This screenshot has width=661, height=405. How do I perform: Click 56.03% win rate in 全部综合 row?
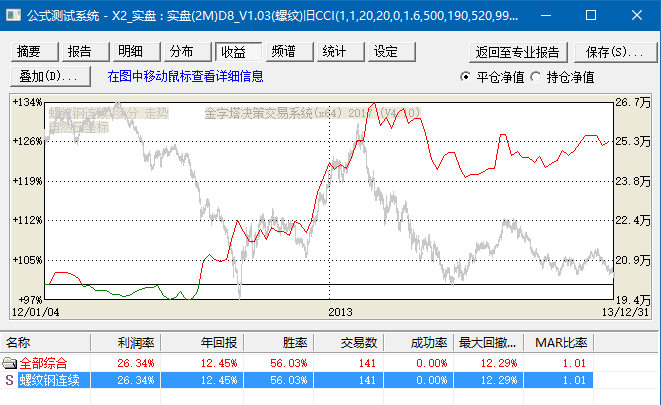tap(289, 363)
